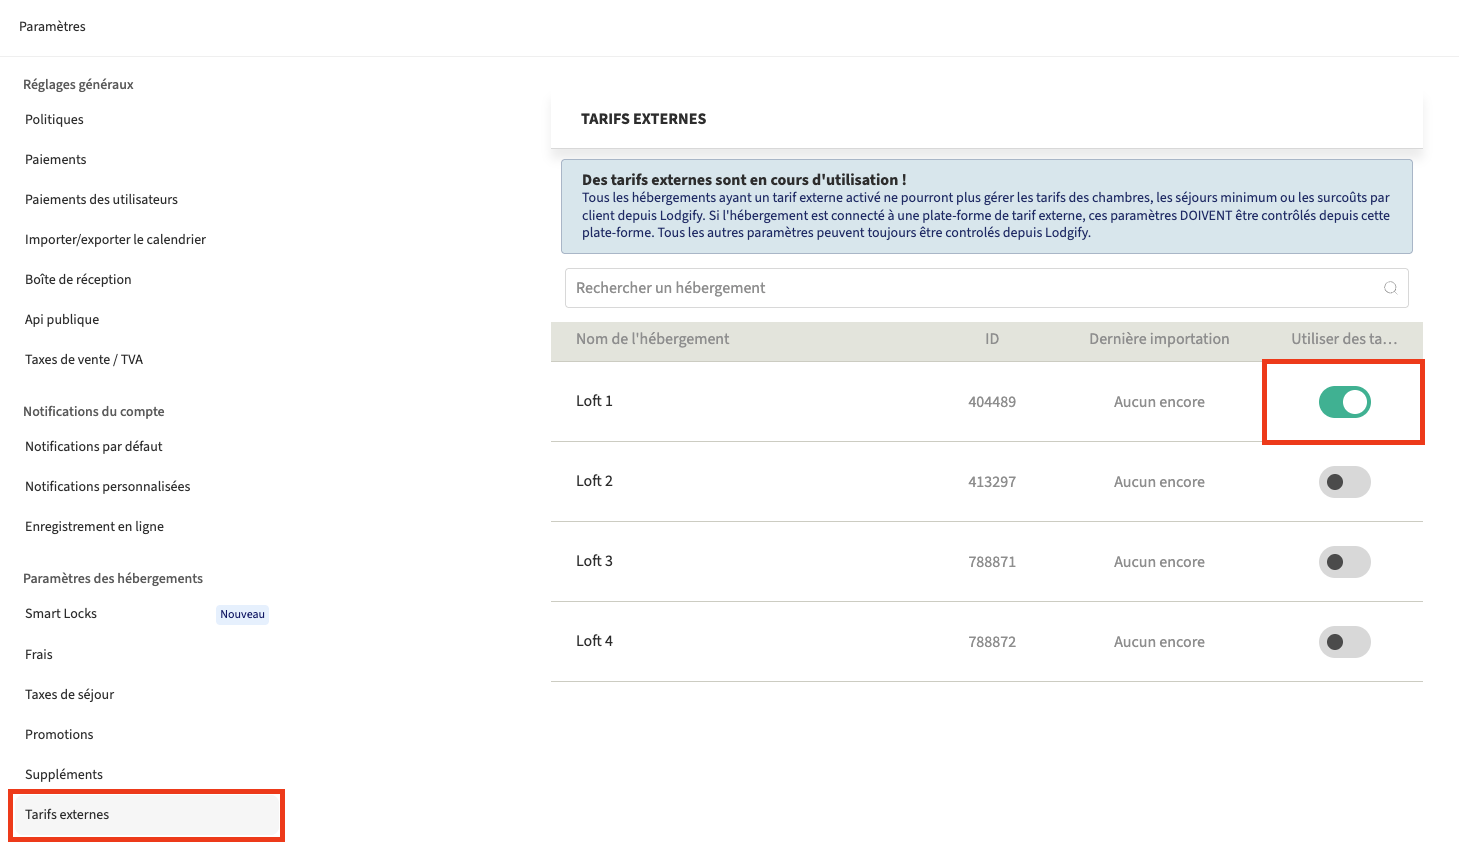Image resolution: width=1459 pixels, height=856 pixels.
Task: Open Paiements des utilisateurs
Action: [101, 199]
